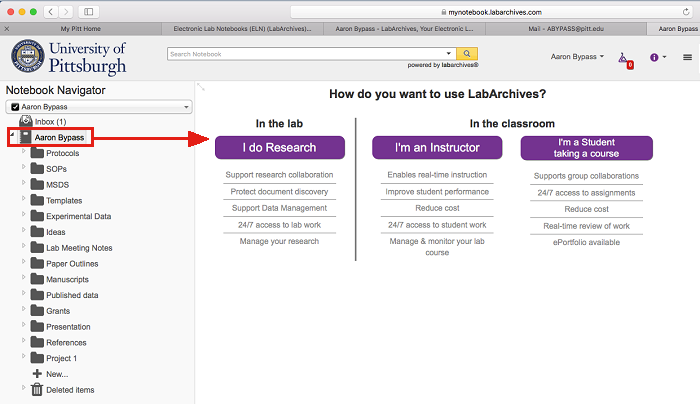700x404 pixels.
Task: Expand the Project 1 folder
Action: (24, 356)
